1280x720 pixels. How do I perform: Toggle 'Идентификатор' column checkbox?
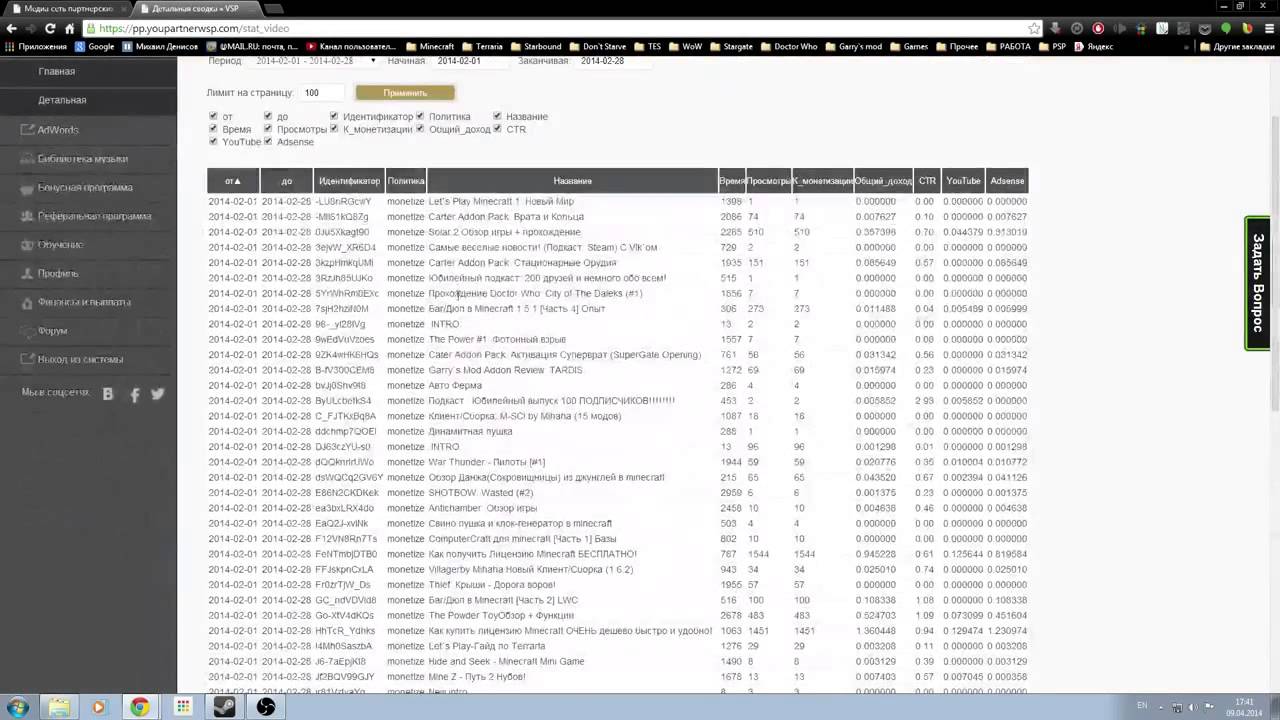pos(334,116)
